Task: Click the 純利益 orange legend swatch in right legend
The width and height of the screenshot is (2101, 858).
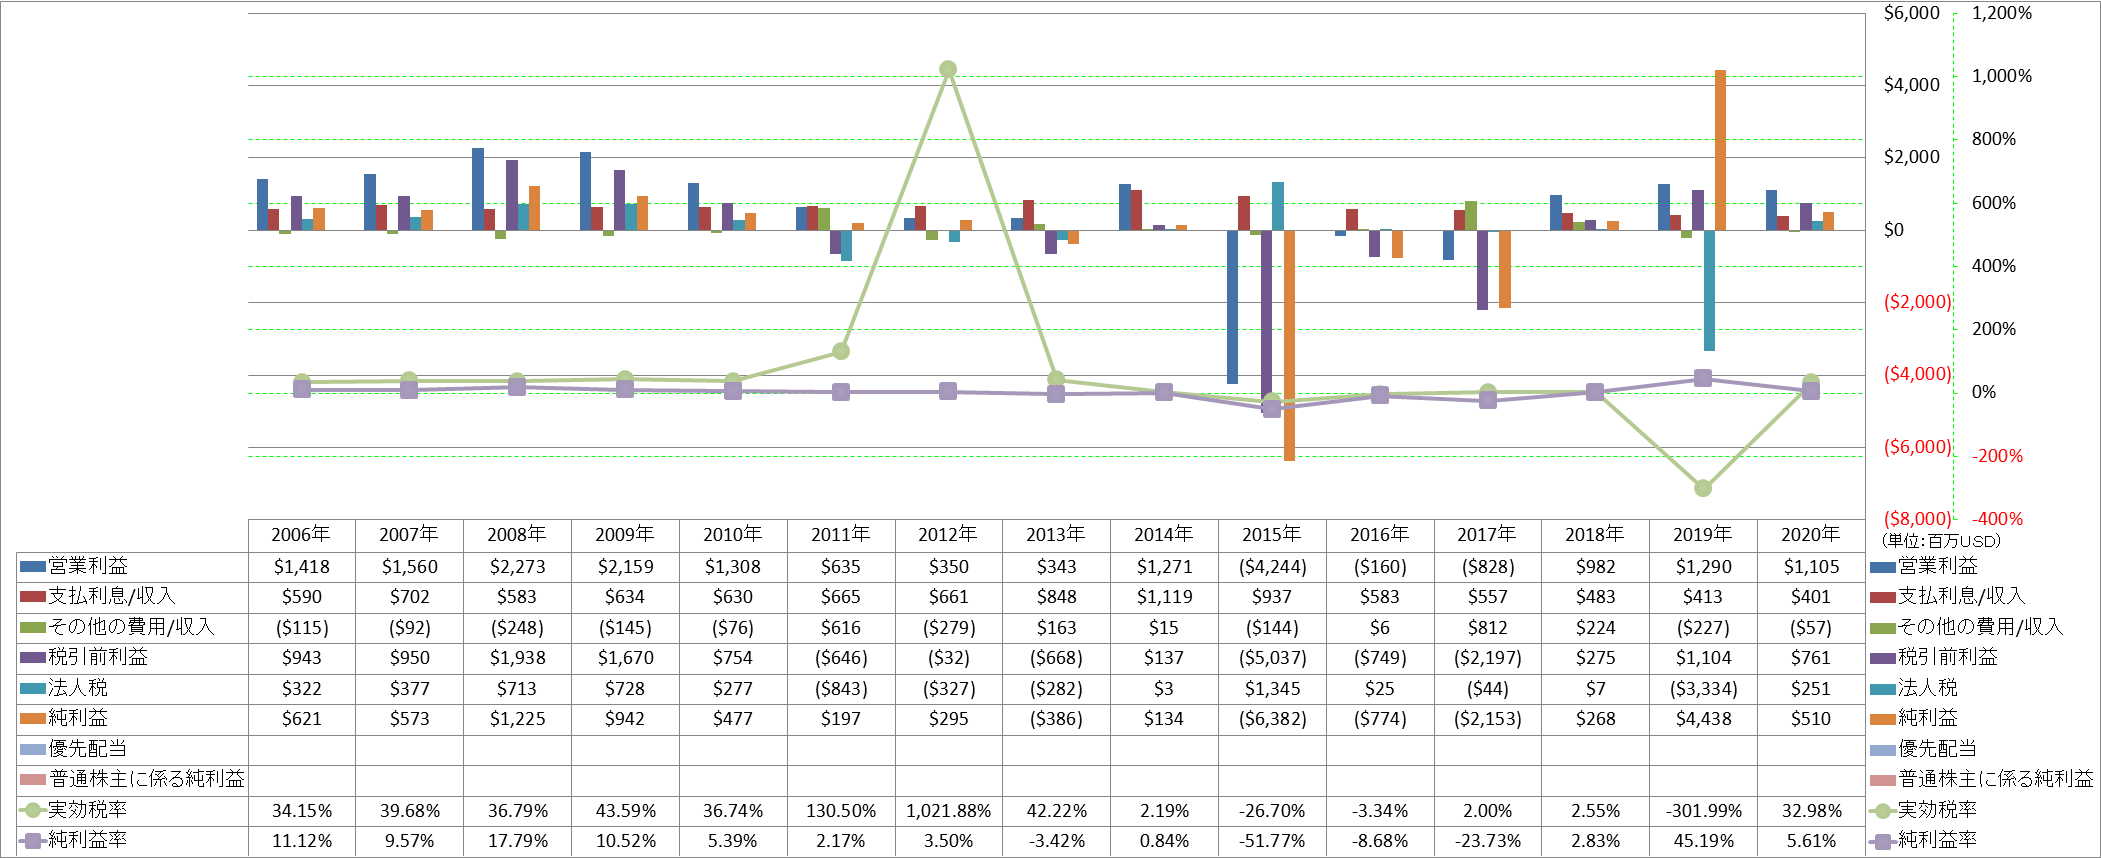Action: tap(1882, 718)
